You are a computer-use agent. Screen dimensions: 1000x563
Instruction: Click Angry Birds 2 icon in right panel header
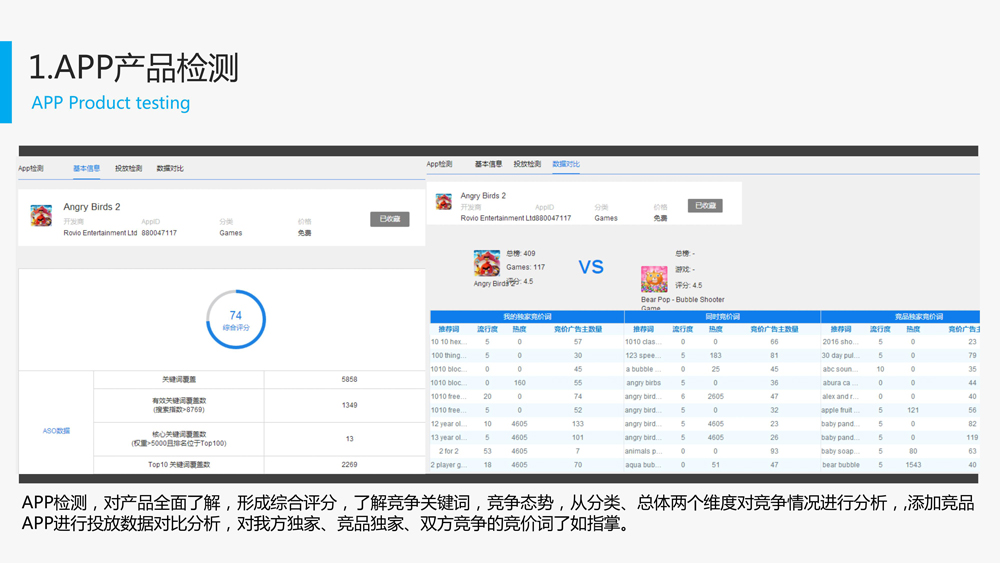[x=444, y=202]
